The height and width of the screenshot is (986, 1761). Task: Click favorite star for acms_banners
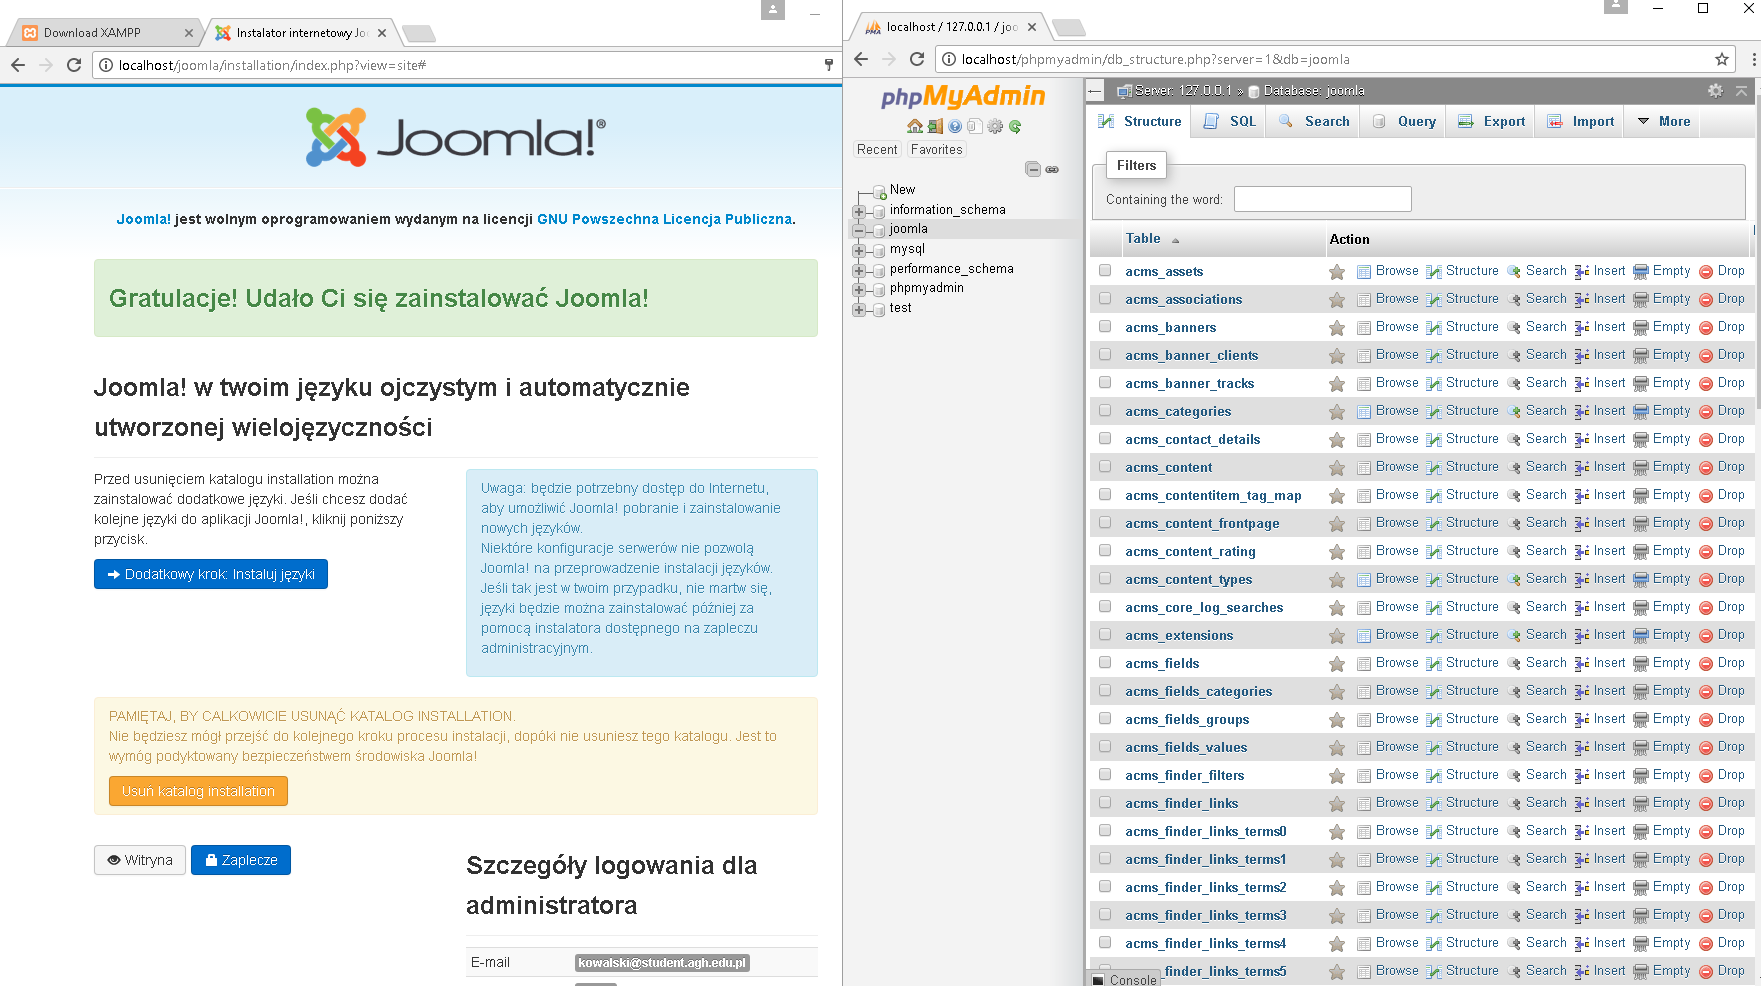[x=1337, y=328]
